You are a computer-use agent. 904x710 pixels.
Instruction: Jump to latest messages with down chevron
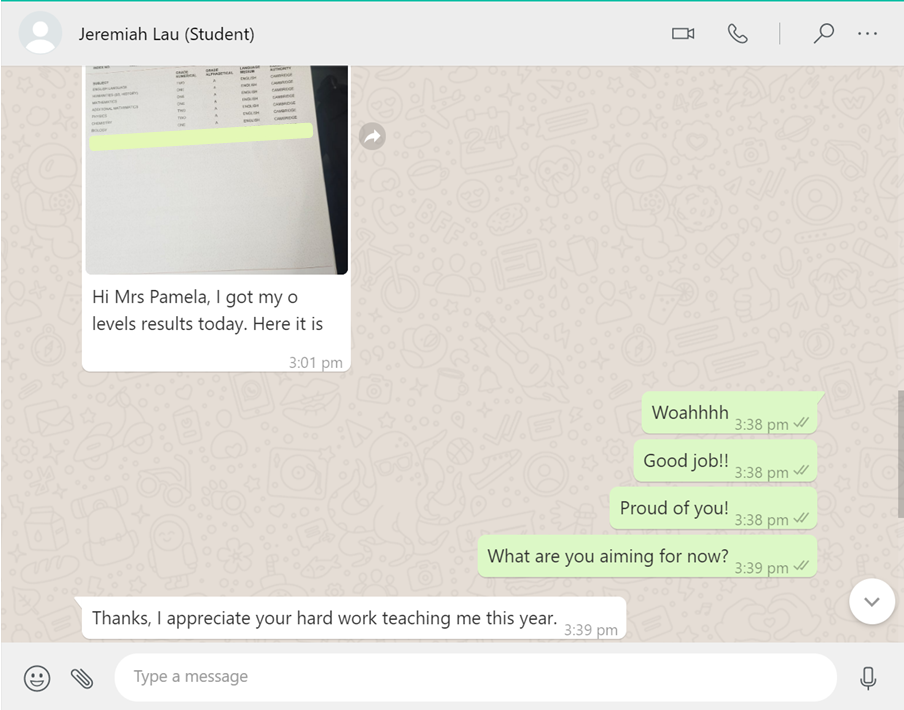[x=871, y=601]
